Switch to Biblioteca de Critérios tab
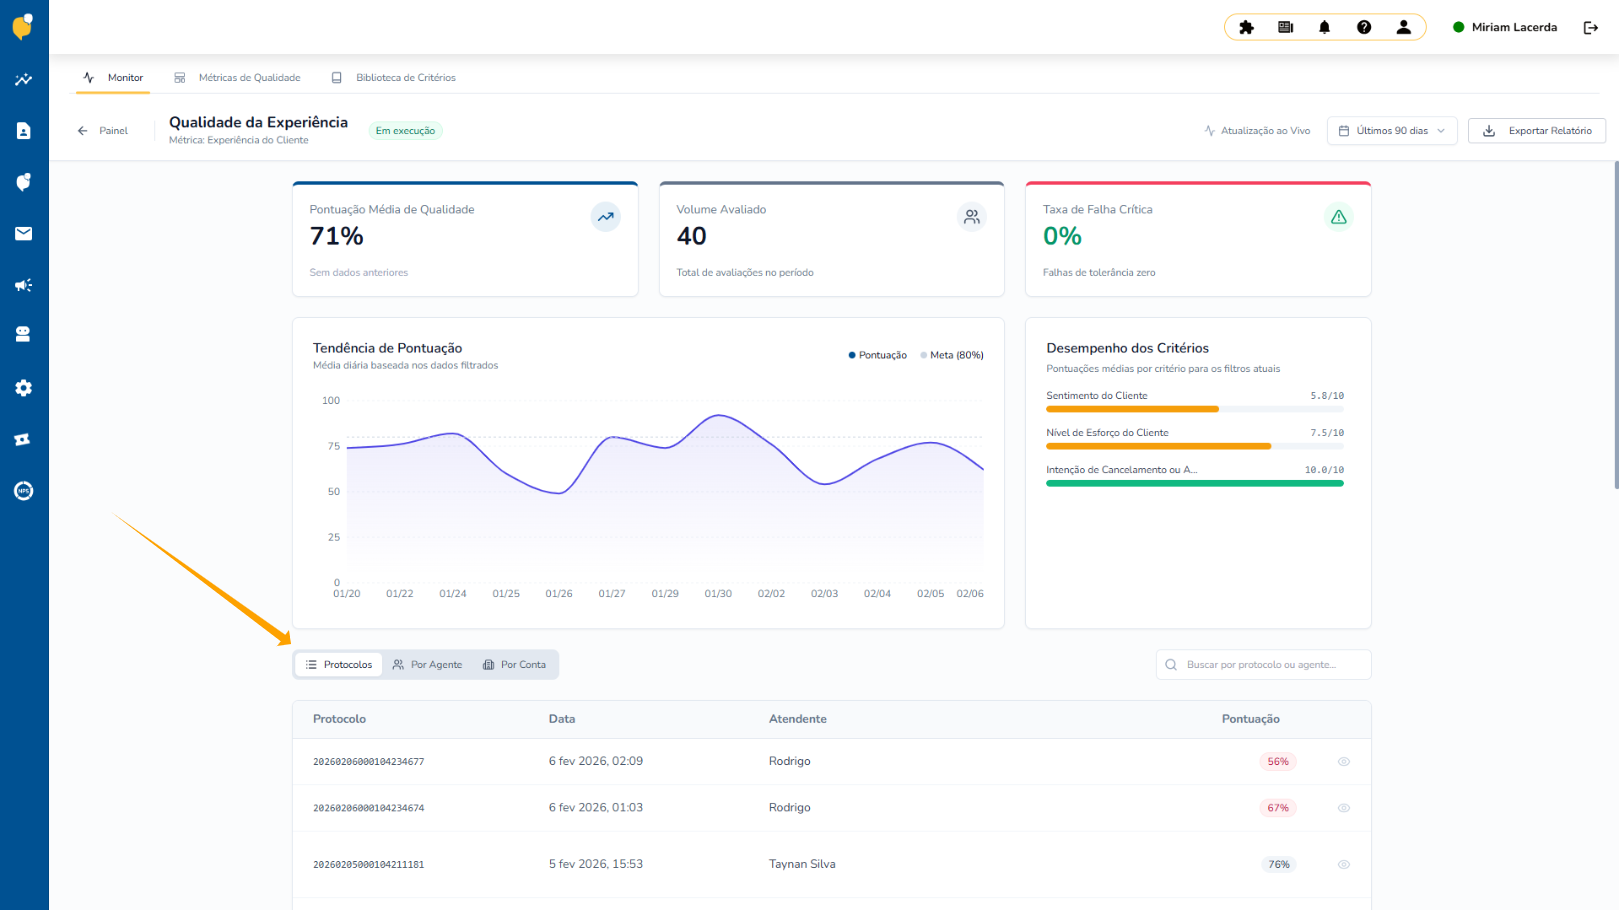 click(393, 78)
